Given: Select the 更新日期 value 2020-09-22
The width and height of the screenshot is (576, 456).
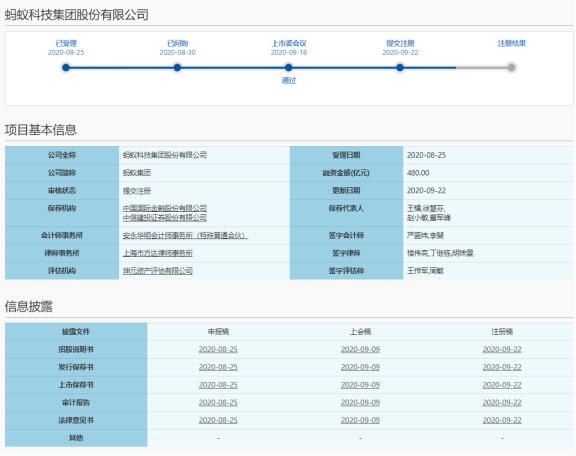Looking at the screenshot, I should (426, 190).
